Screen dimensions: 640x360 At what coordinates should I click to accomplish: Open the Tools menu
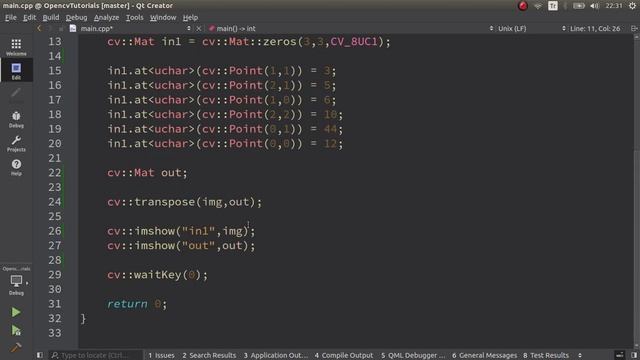[x=134, y=18]
